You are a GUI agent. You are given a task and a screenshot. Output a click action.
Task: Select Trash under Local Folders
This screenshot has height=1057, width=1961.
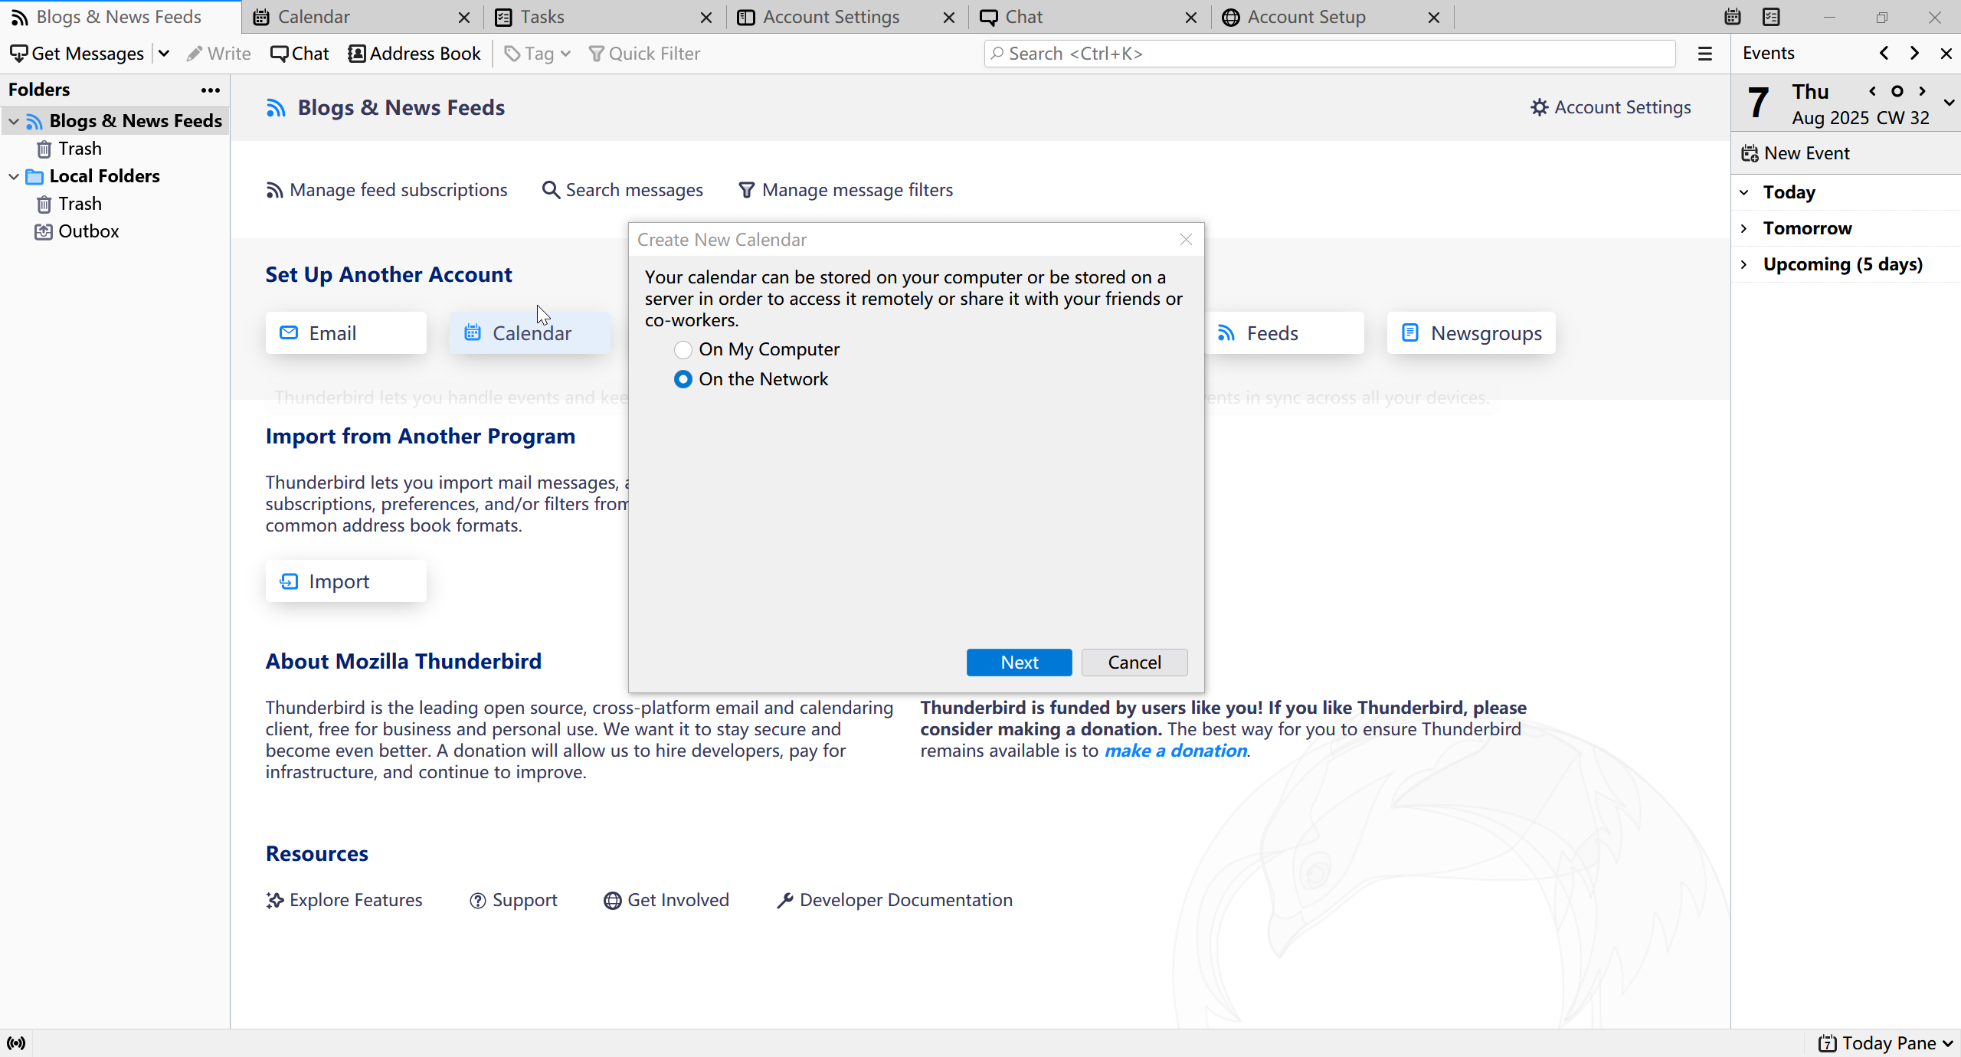click(79, 204)
